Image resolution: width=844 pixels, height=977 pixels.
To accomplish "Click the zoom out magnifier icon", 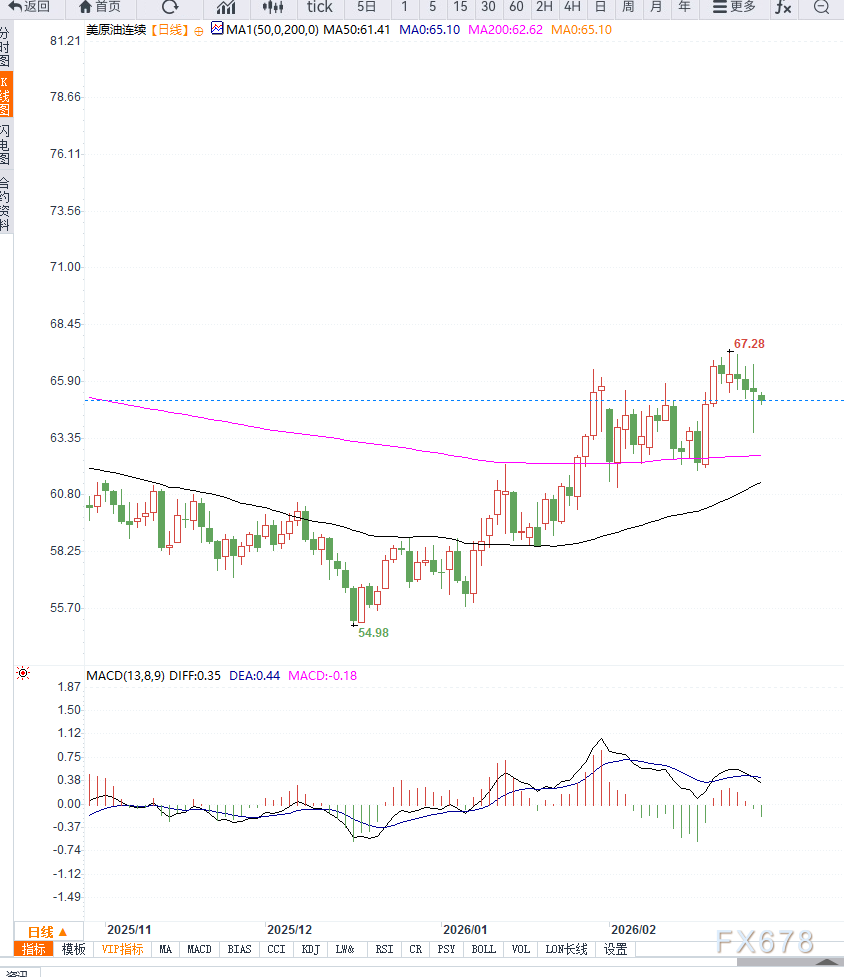I will 821,7.
